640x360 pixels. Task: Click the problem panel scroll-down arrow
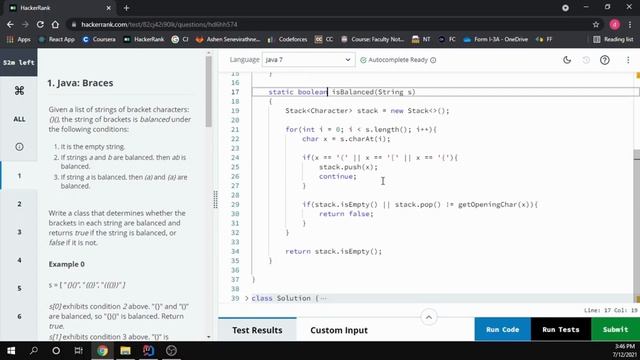point(209,337)
